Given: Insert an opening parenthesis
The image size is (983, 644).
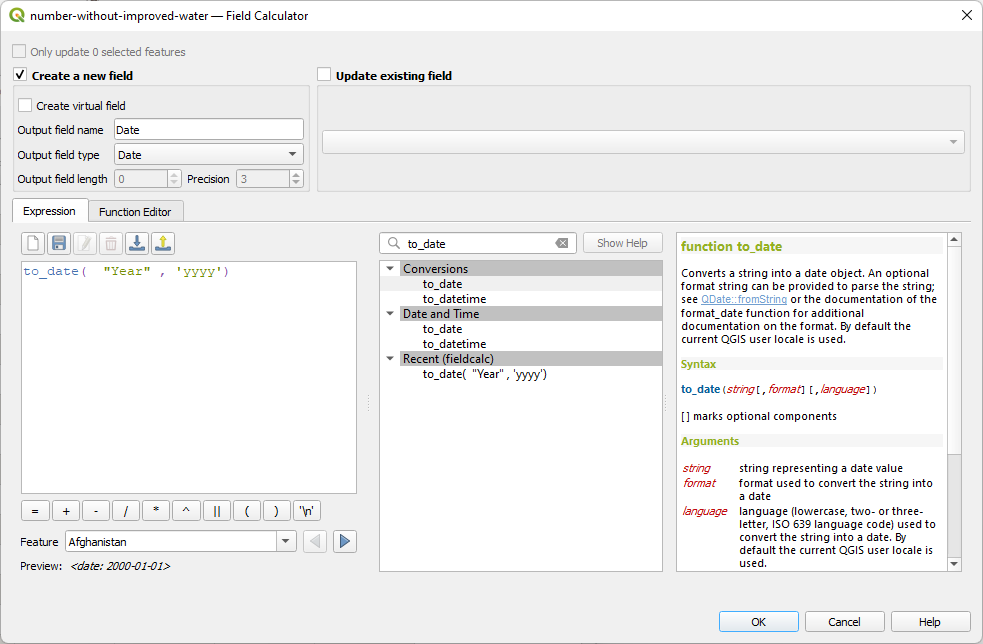Looking at the screenshot, I should tap(246, 510).
